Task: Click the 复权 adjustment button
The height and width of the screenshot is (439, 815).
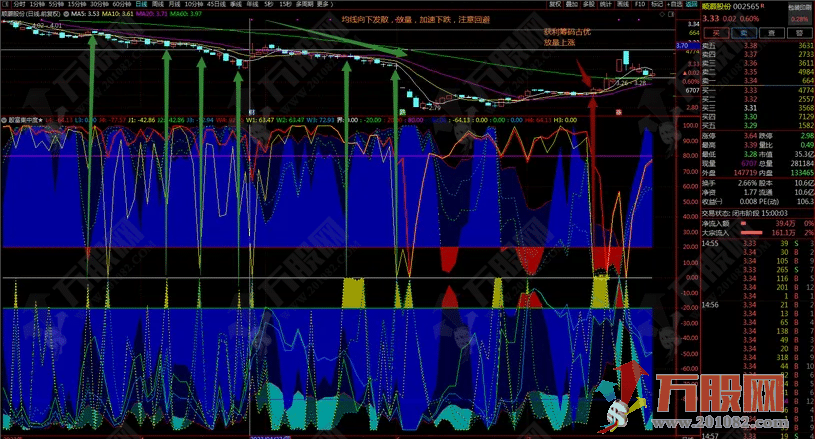Action: pyautogui.click(x=555, y=4)
